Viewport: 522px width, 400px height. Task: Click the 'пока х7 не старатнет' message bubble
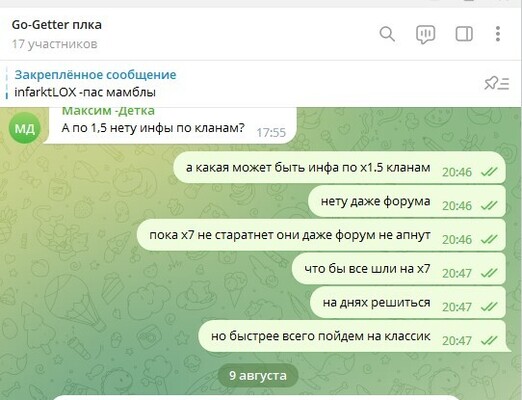click(321, 235)
